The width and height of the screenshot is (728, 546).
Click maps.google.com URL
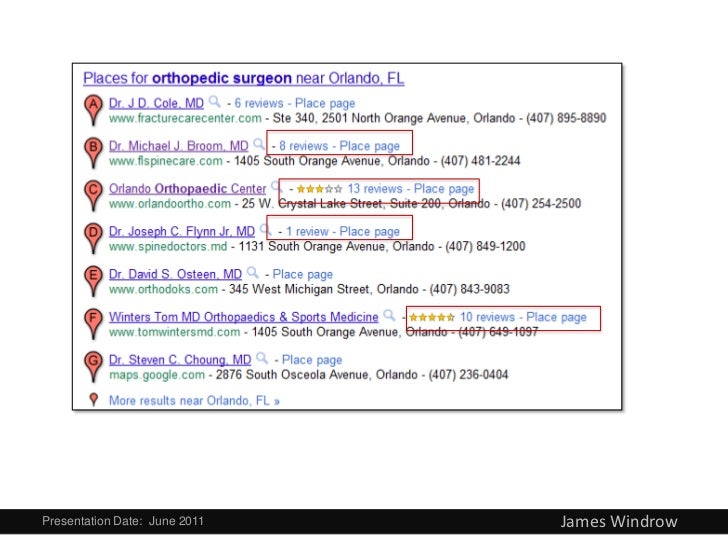click(157, 374)
